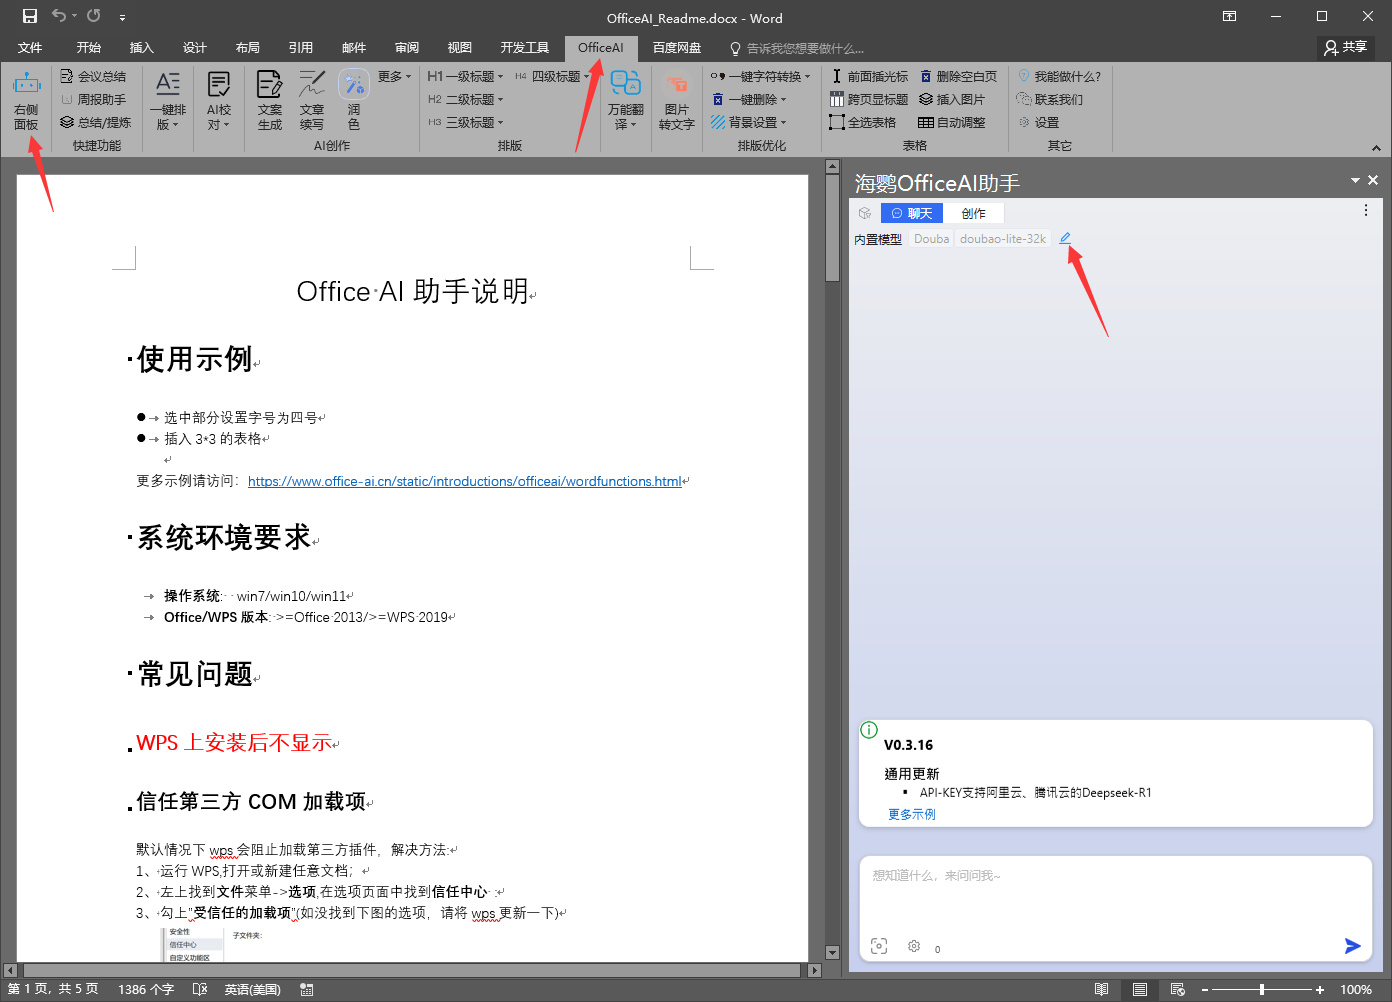Click the 会议总结 meeting summary tool

(93, 76)
